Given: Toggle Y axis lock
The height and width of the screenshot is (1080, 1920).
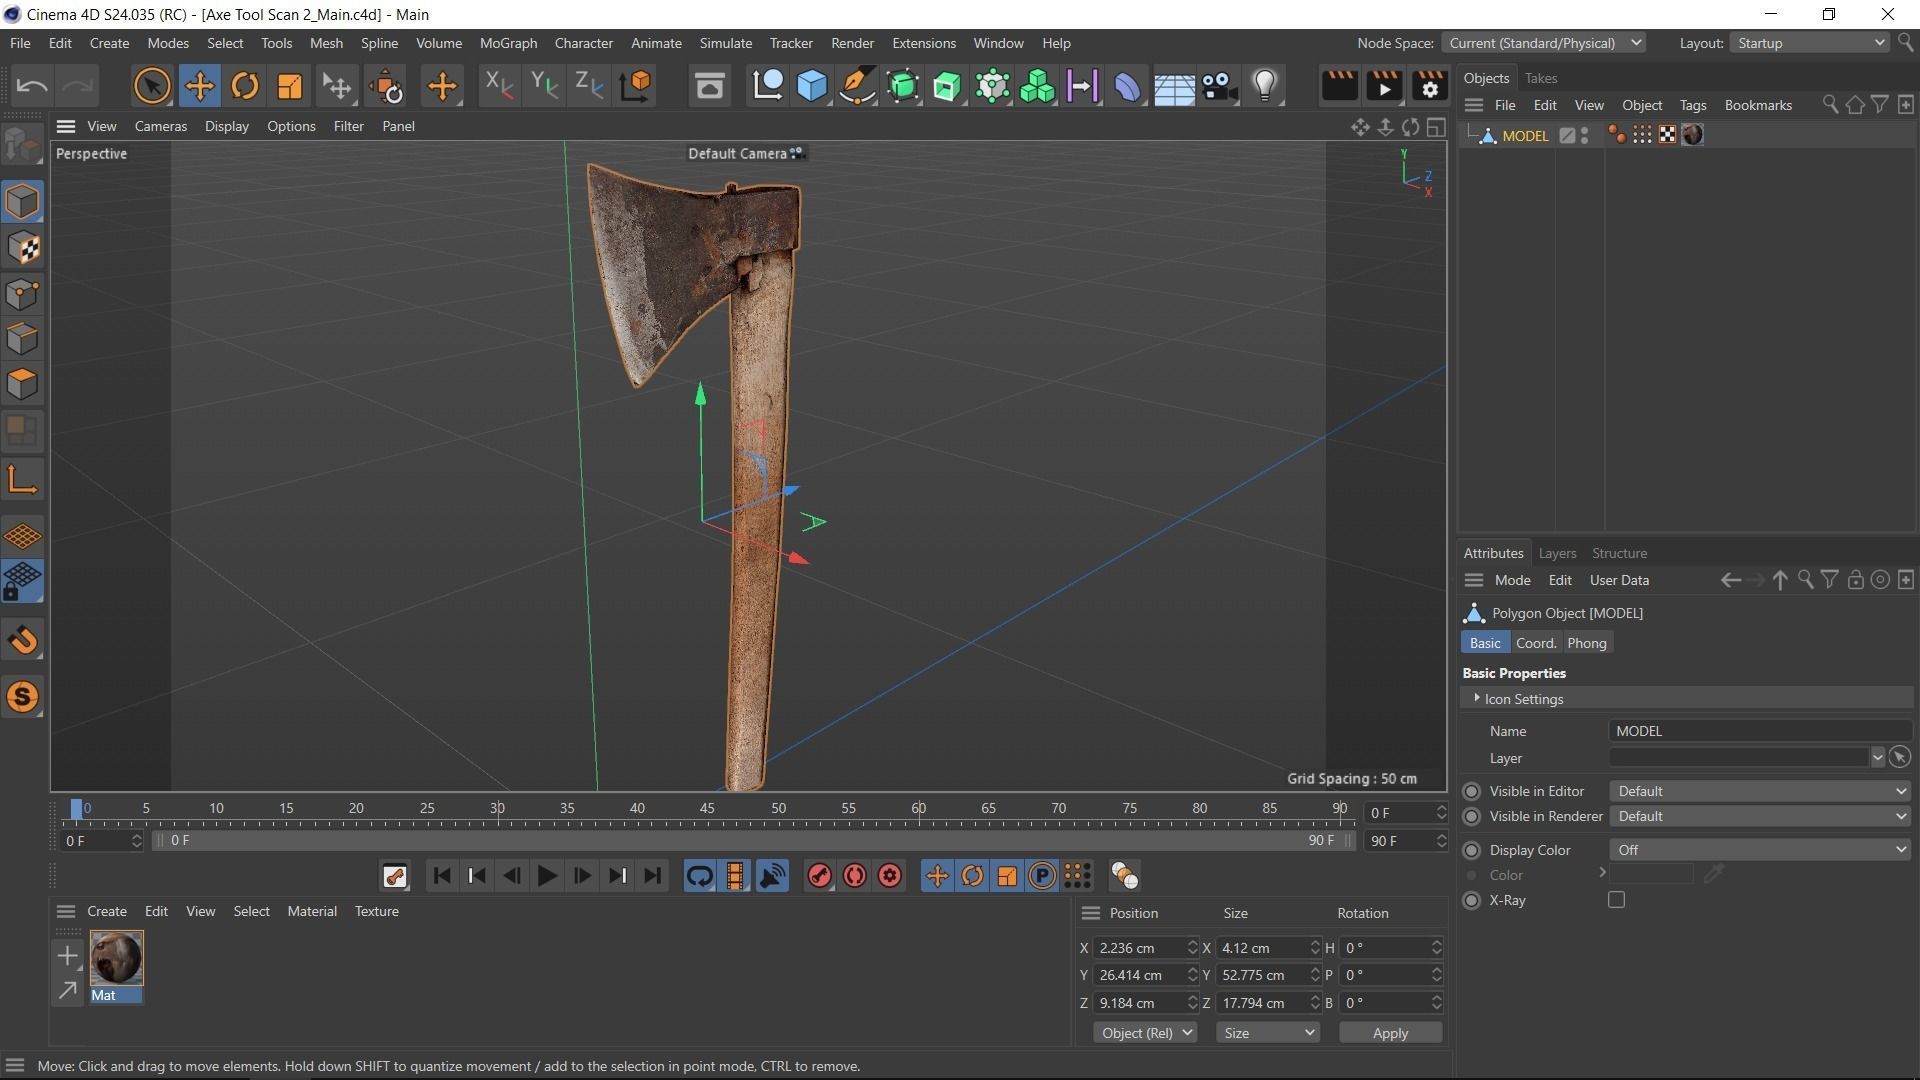Looking at the screenshot, I should (543, 86).
